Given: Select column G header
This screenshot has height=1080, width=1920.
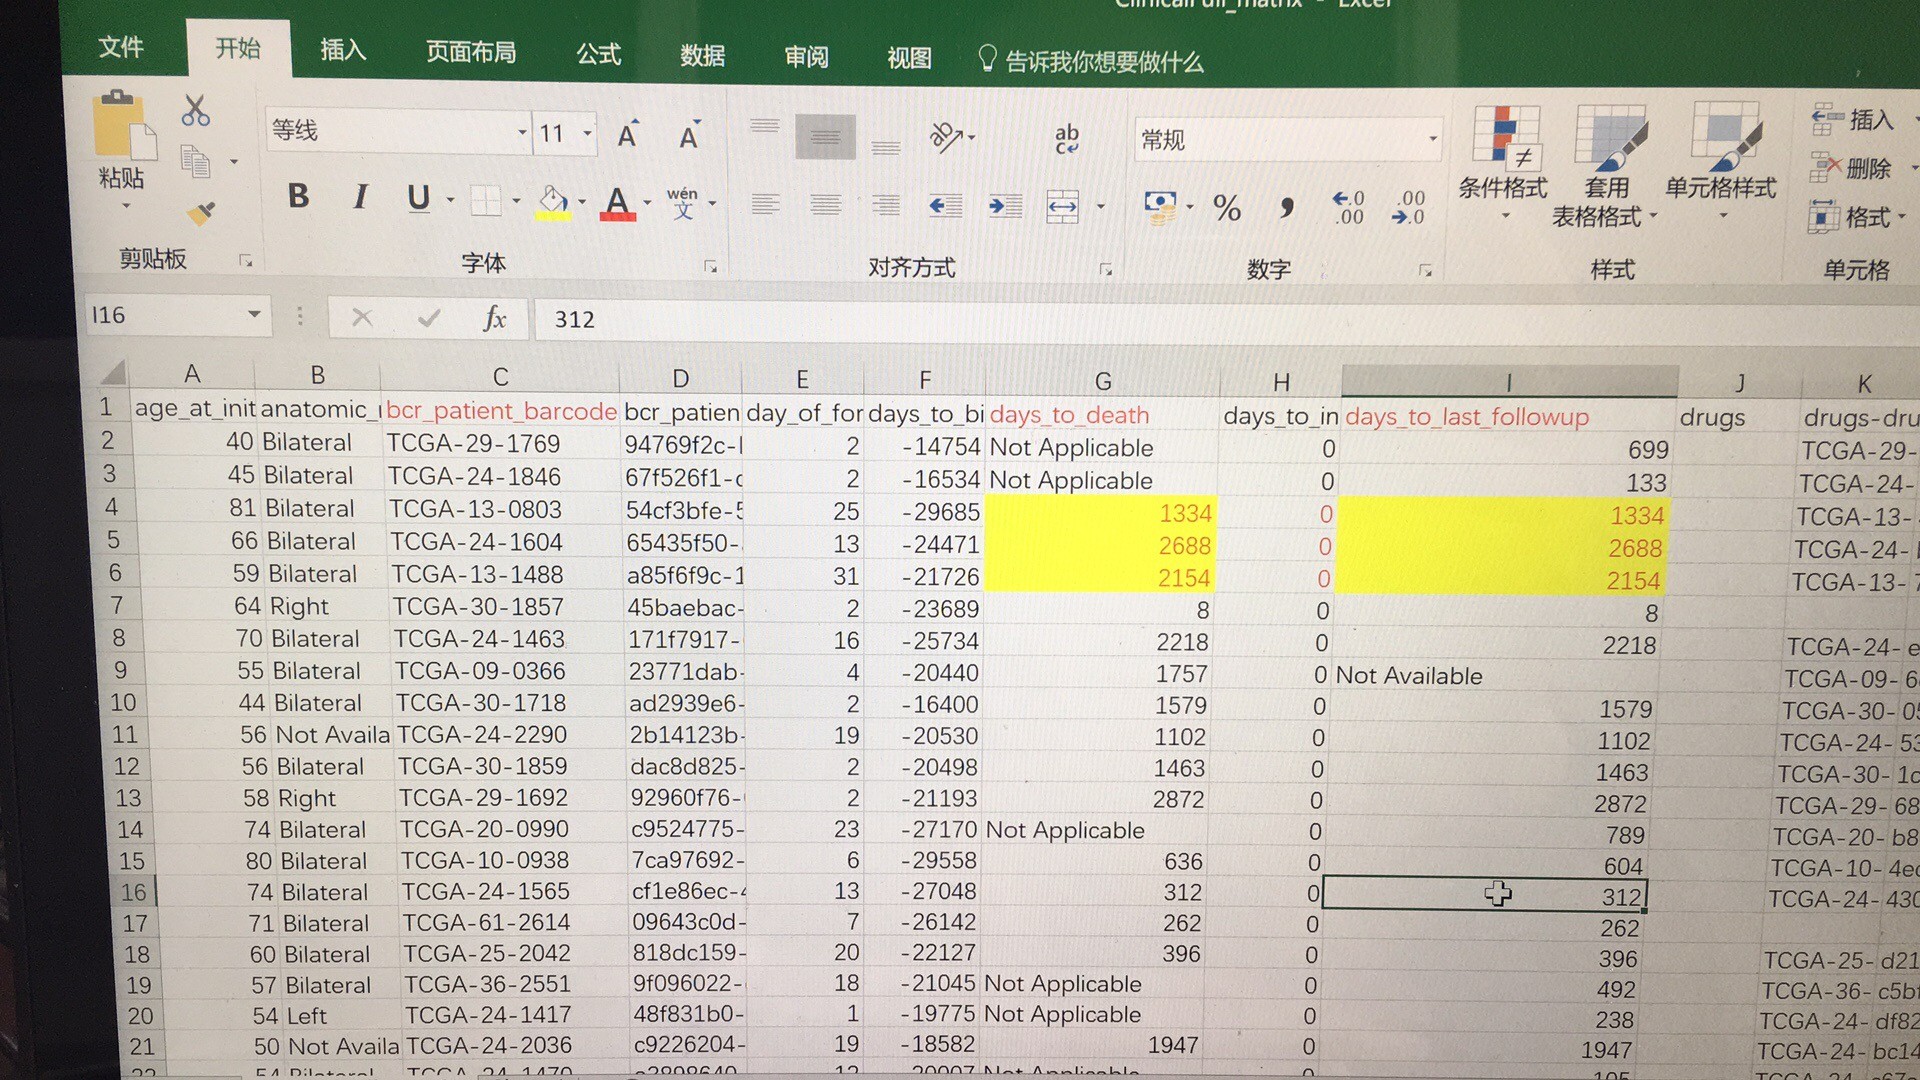Looking at the screenshot, I should pyautogui.click(x=1102, y=381).
